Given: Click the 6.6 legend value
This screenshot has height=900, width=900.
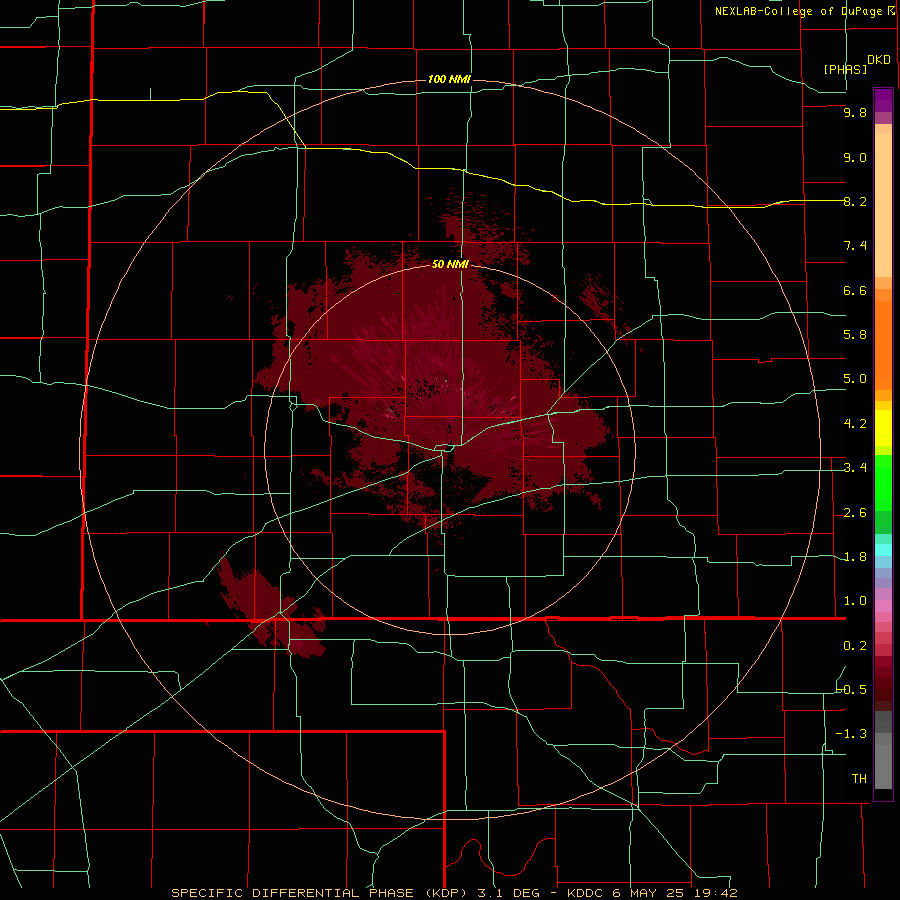Looking at the screenshot, I should tap(855, 290).
